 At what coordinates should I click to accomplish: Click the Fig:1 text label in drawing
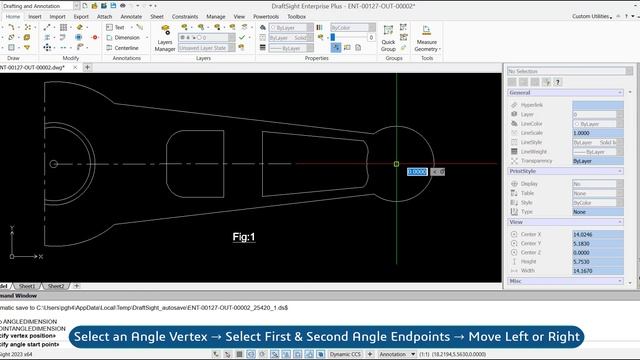point(244,237)
